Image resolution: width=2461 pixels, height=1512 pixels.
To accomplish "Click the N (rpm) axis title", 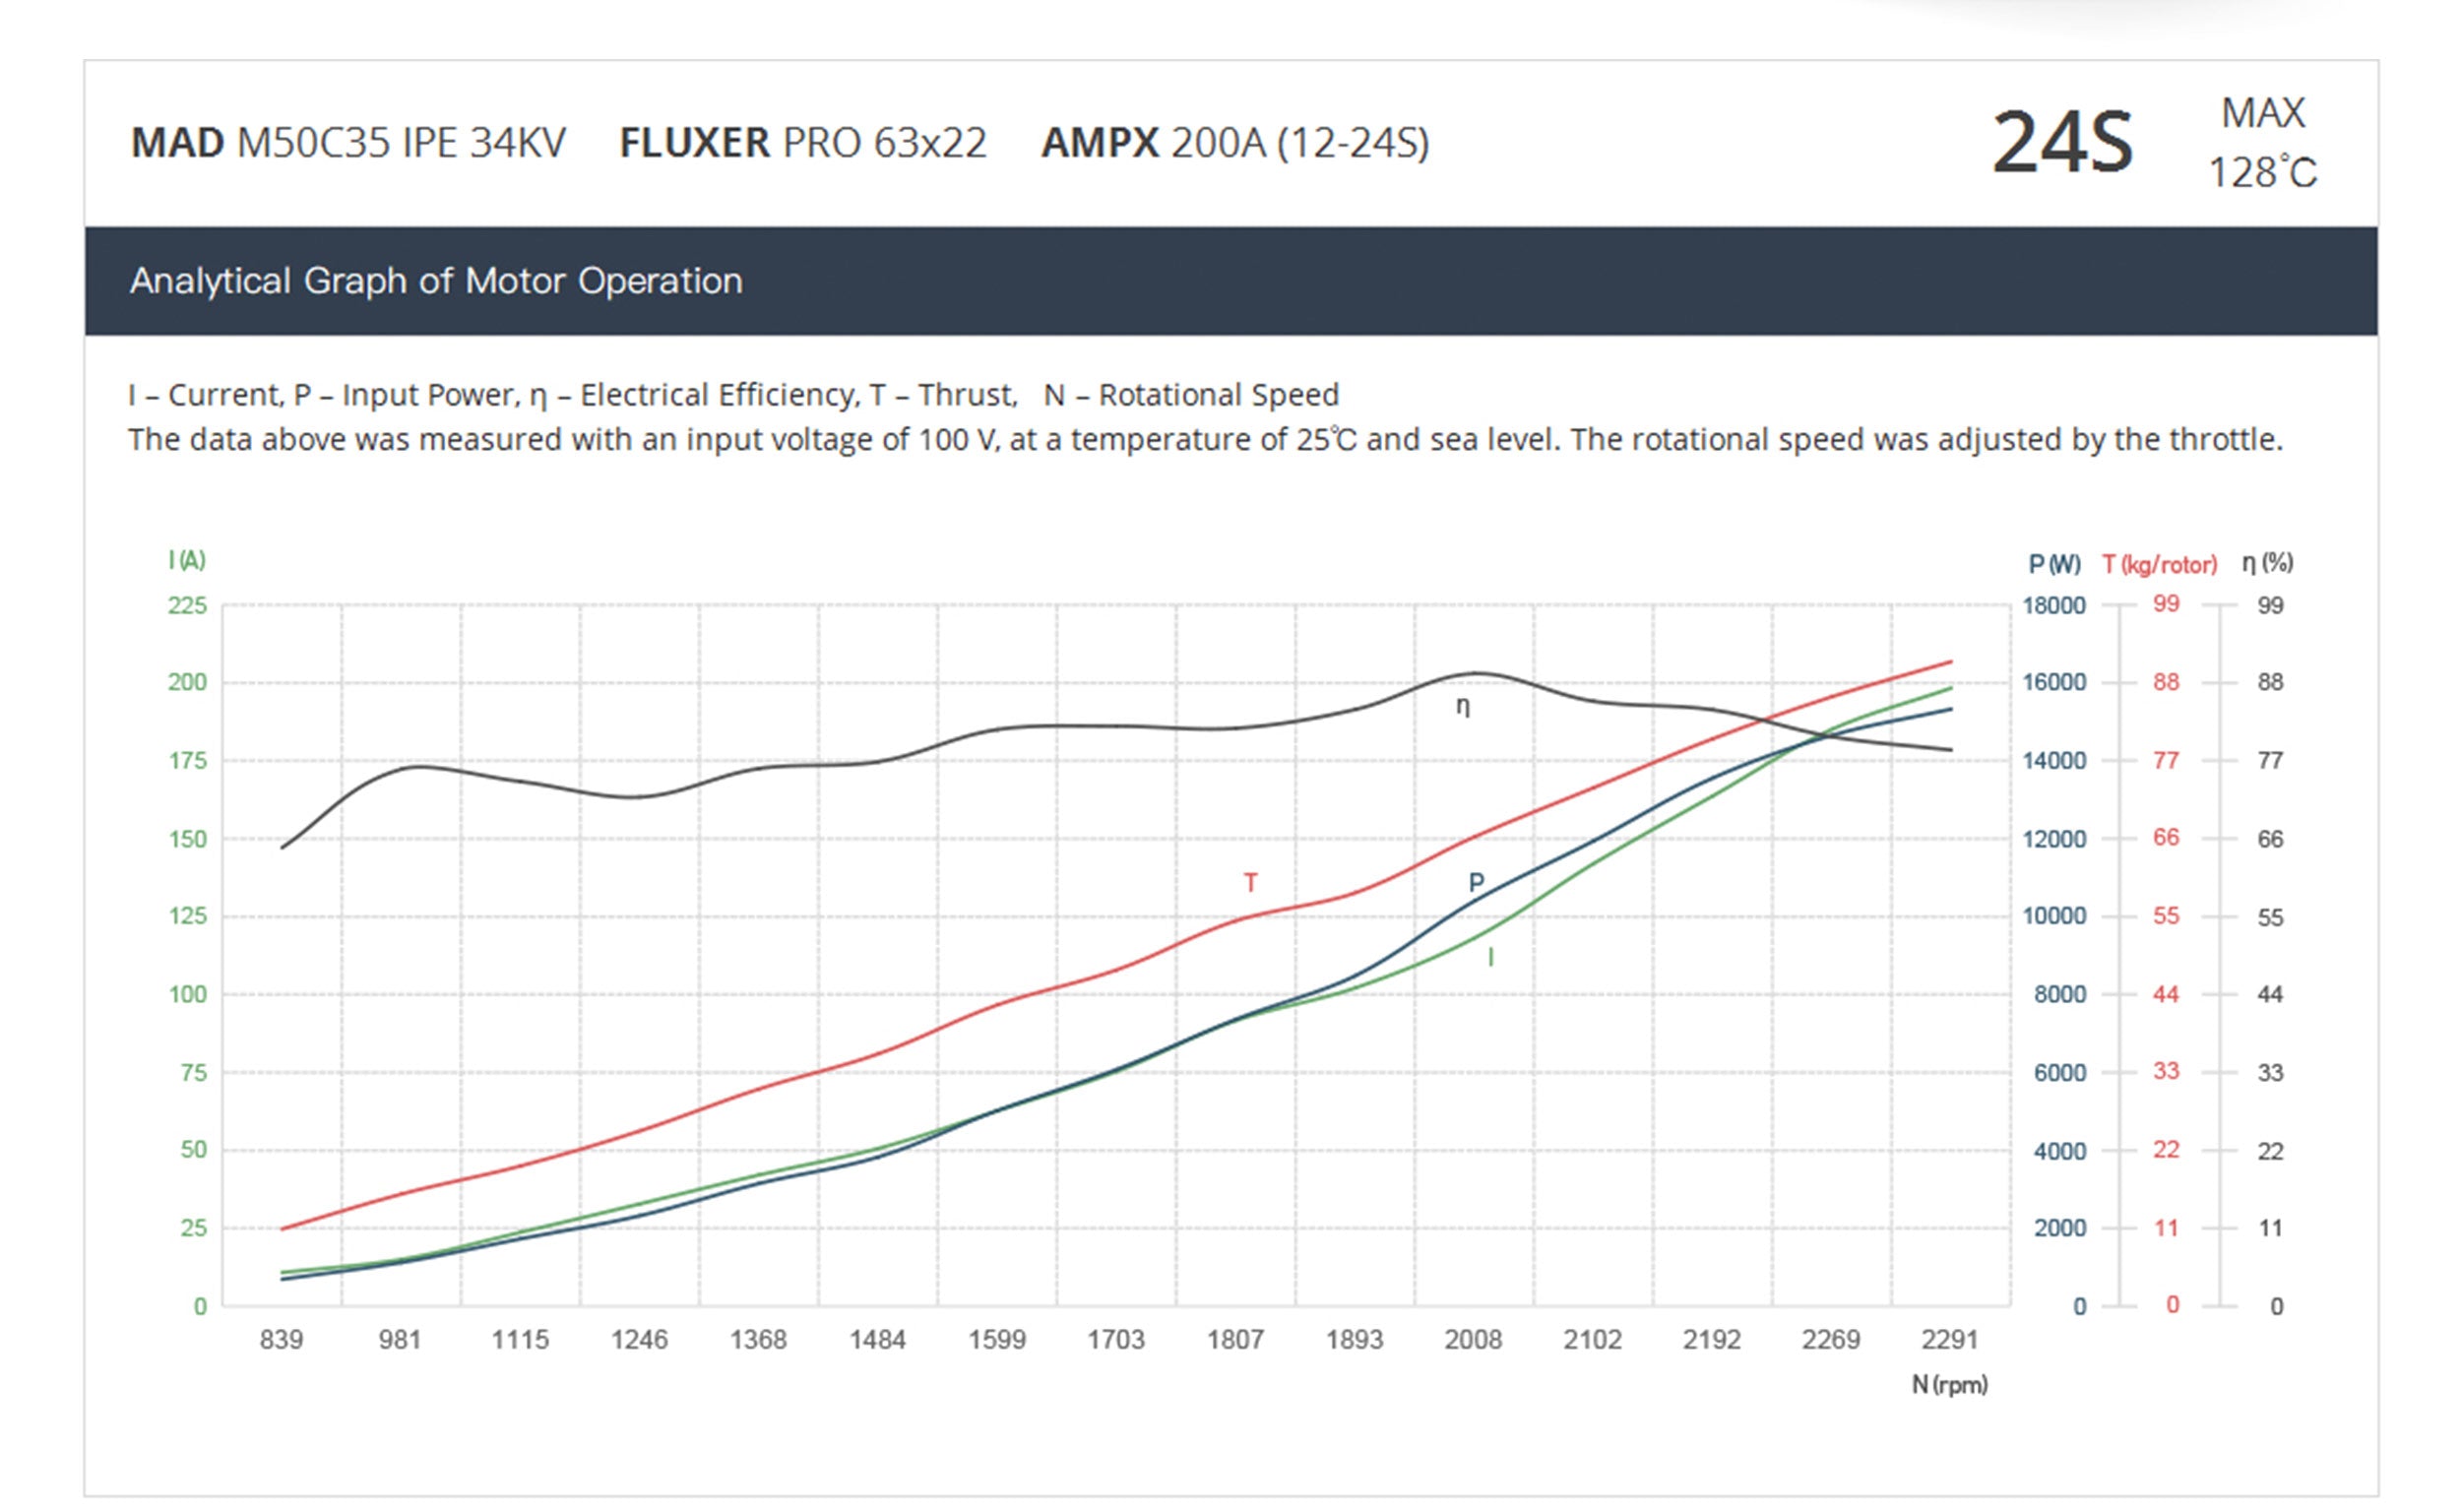I will (1949, 1385).
